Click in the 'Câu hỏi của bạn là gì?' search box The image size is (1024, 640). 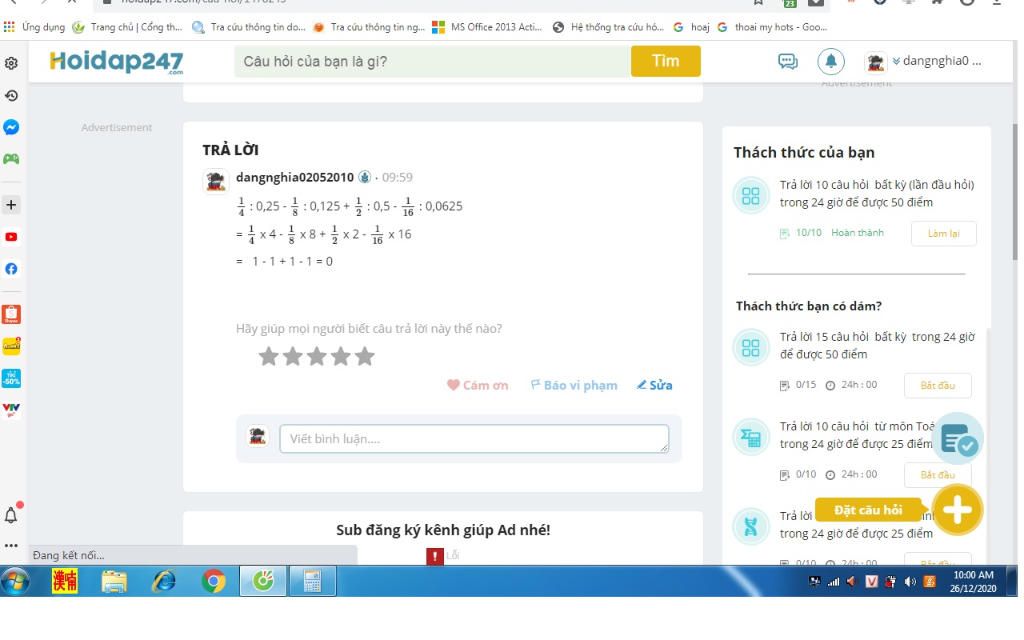point(432,61)
